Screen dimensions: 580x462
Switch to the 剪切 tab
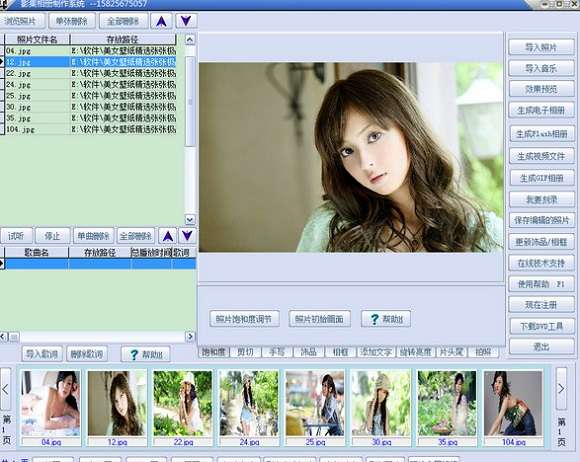pos(245,352)
